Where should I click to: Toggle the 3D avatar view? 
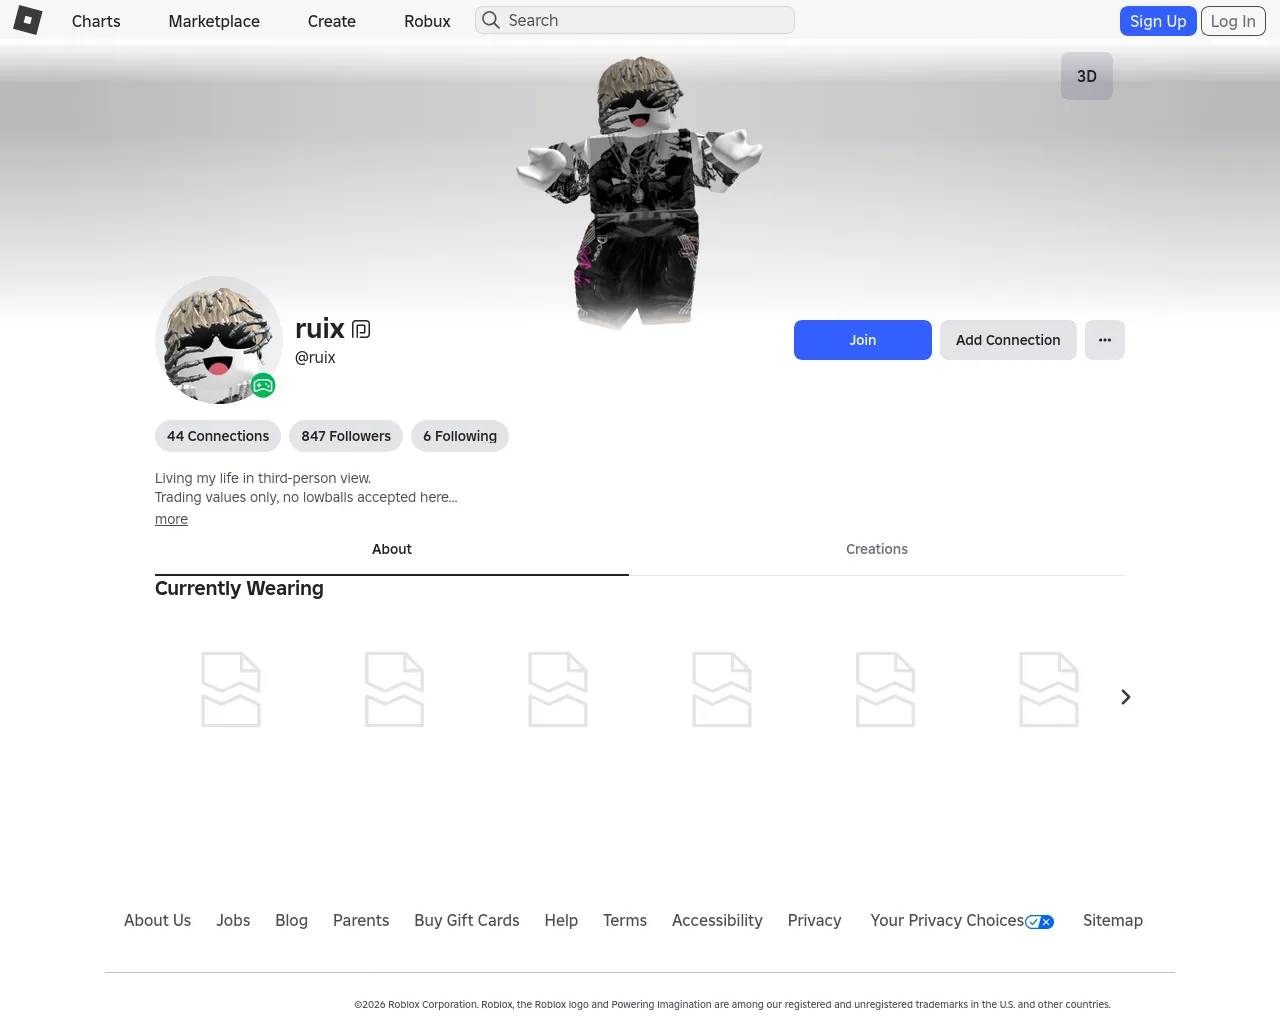(1087, 76)
